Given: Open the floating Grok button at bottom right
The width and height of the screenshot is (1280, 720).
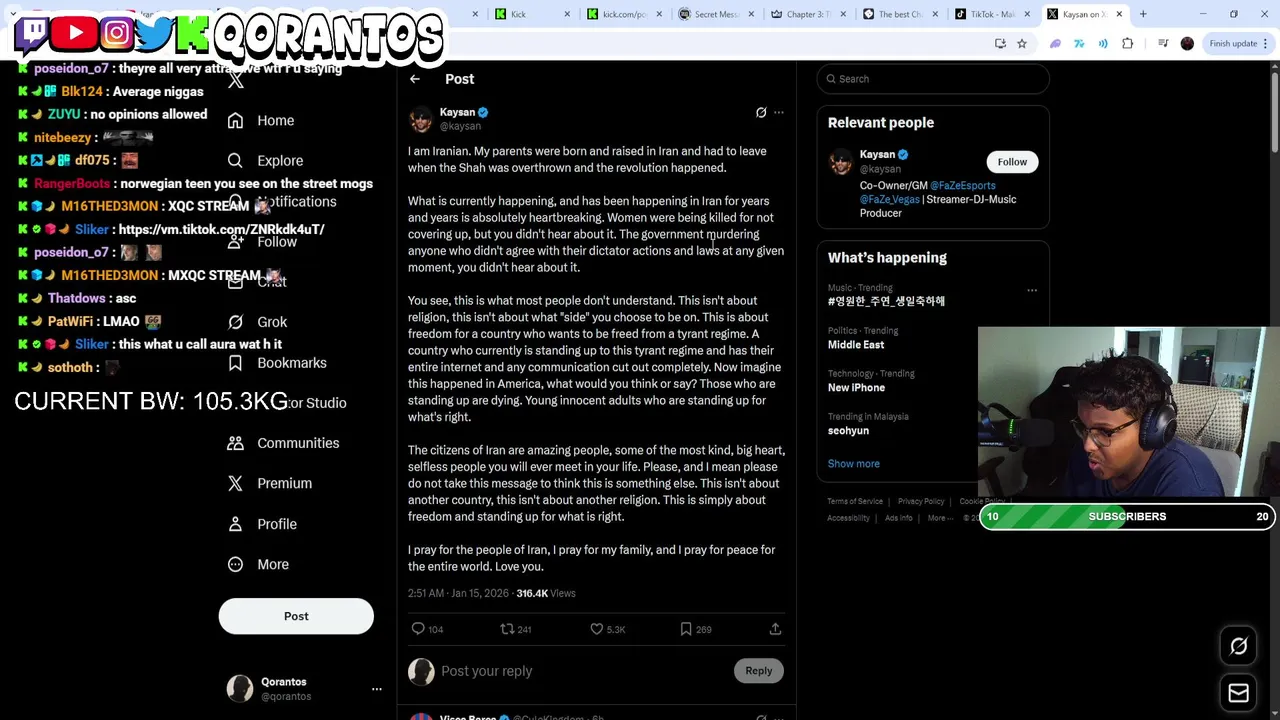Looking at the screenshot, I should pyautogui.click(x=1238, y=647).
